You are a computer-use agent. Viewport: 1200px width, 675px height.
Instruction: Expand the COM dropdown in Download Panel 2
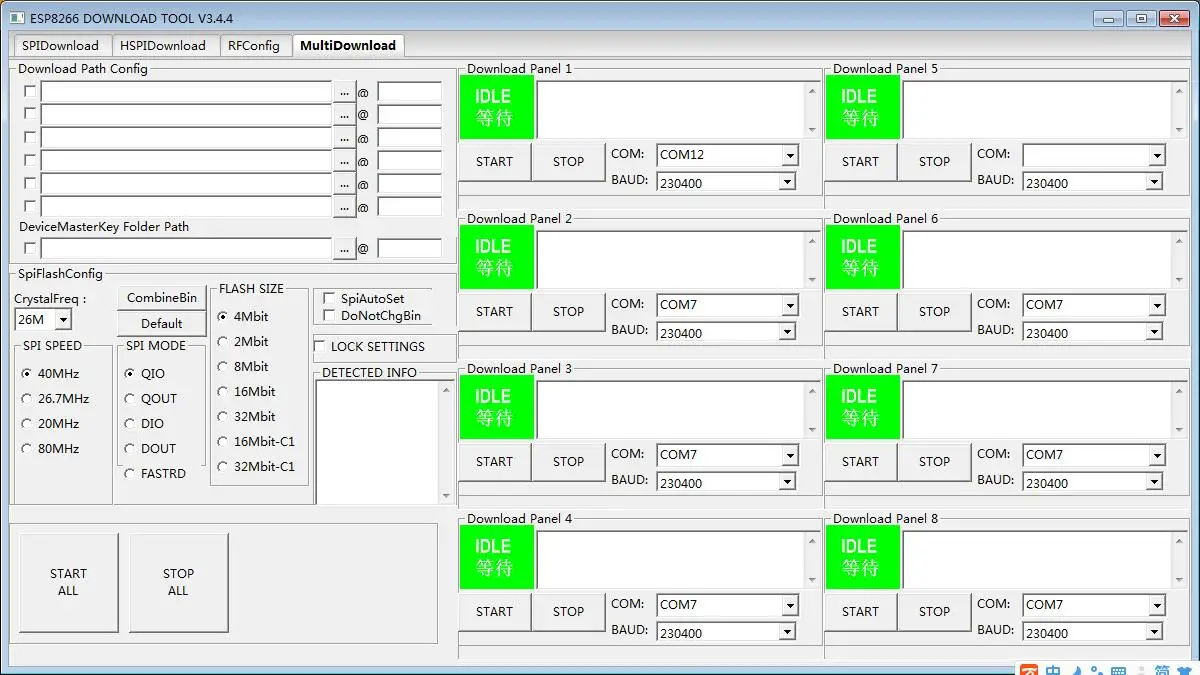[x=790, y=305]
